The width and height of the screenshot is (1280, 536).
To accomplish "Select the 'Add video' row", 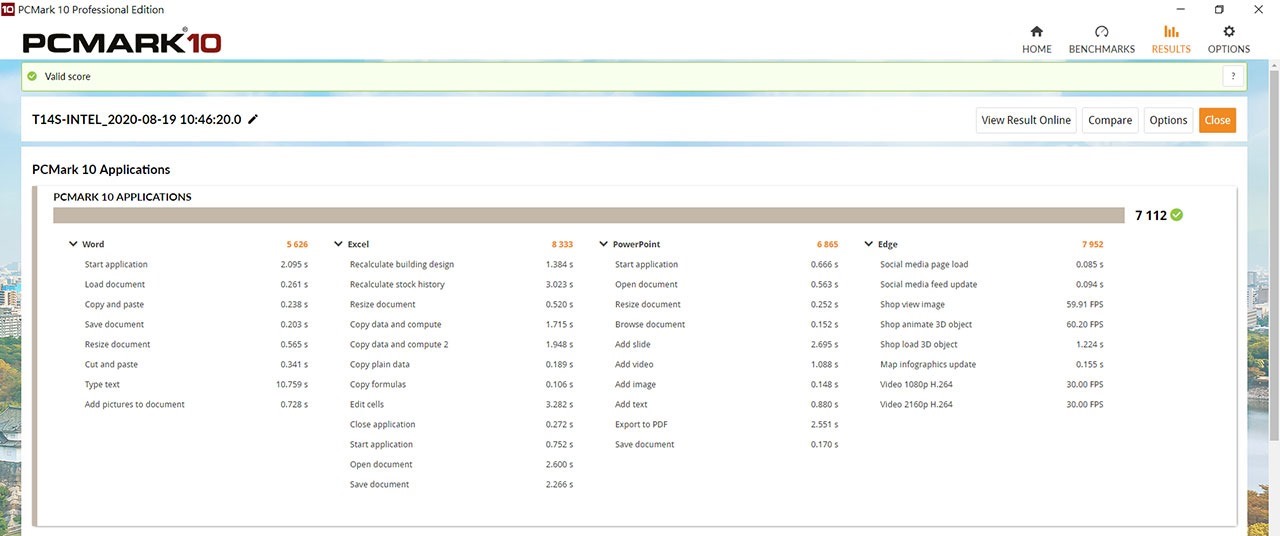I will tap(726, 365).
